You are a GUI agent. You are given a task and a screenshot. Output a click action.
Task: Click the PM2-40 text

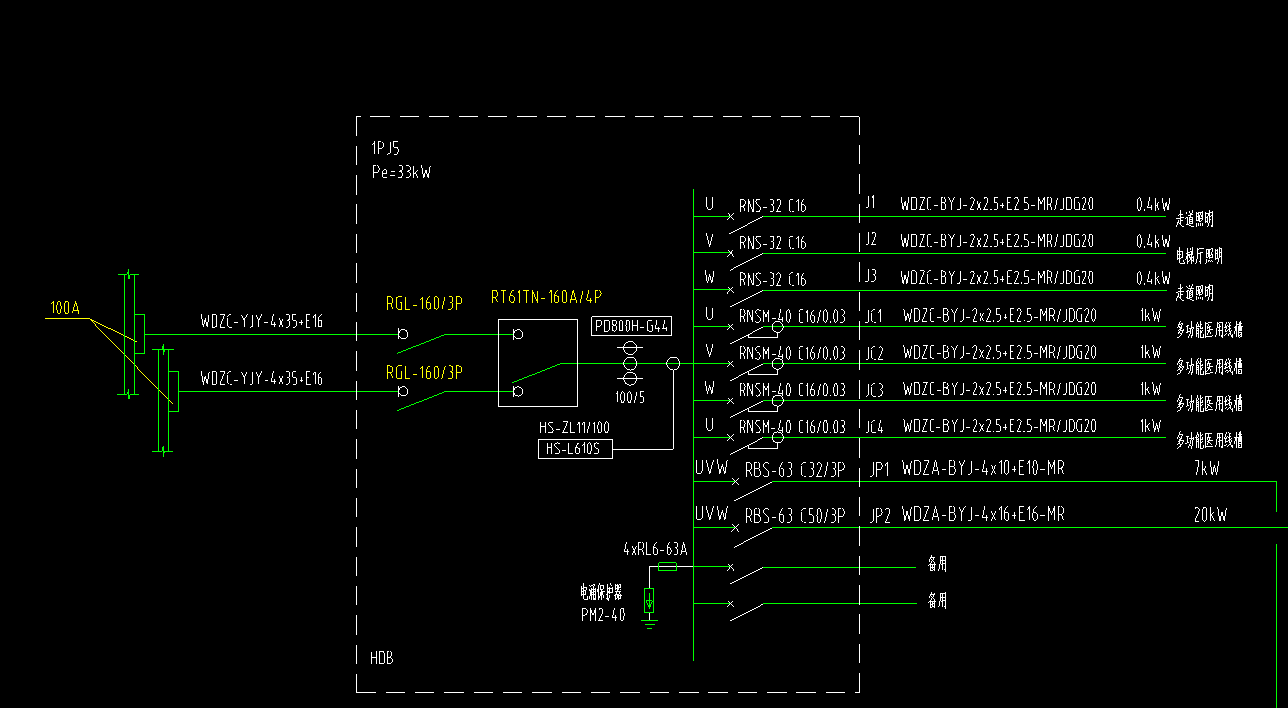pyautogui.click(x=603, y=615)
